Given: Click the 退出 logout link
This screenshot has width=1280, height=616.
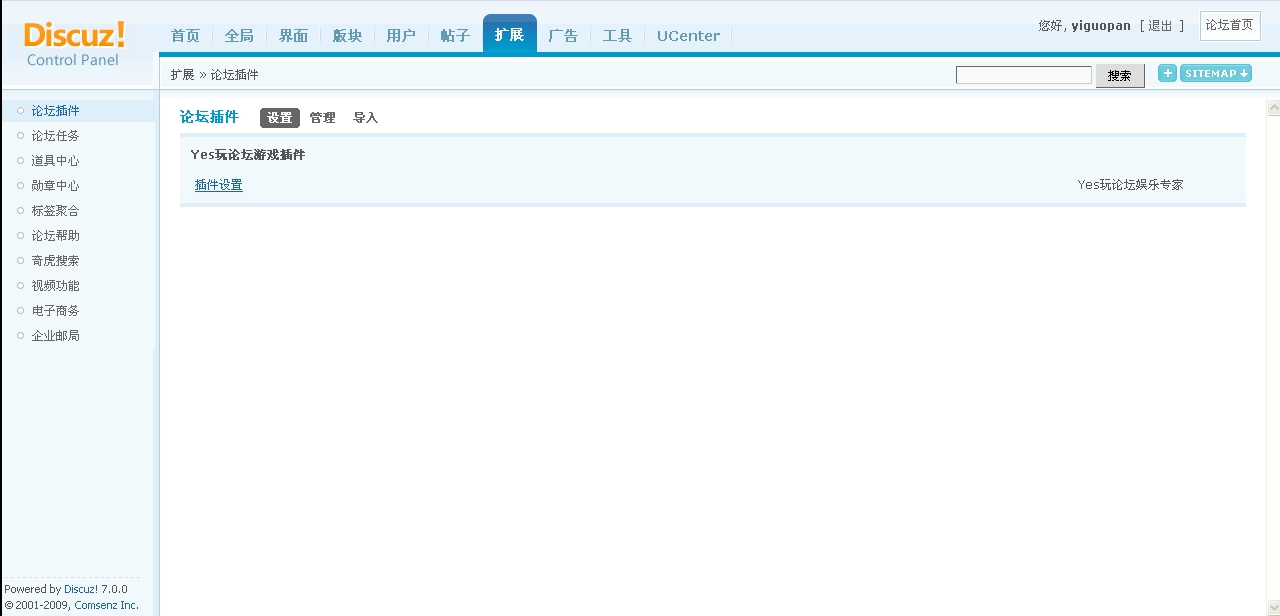Looking at the screenshot, I should pos(1160,26).
